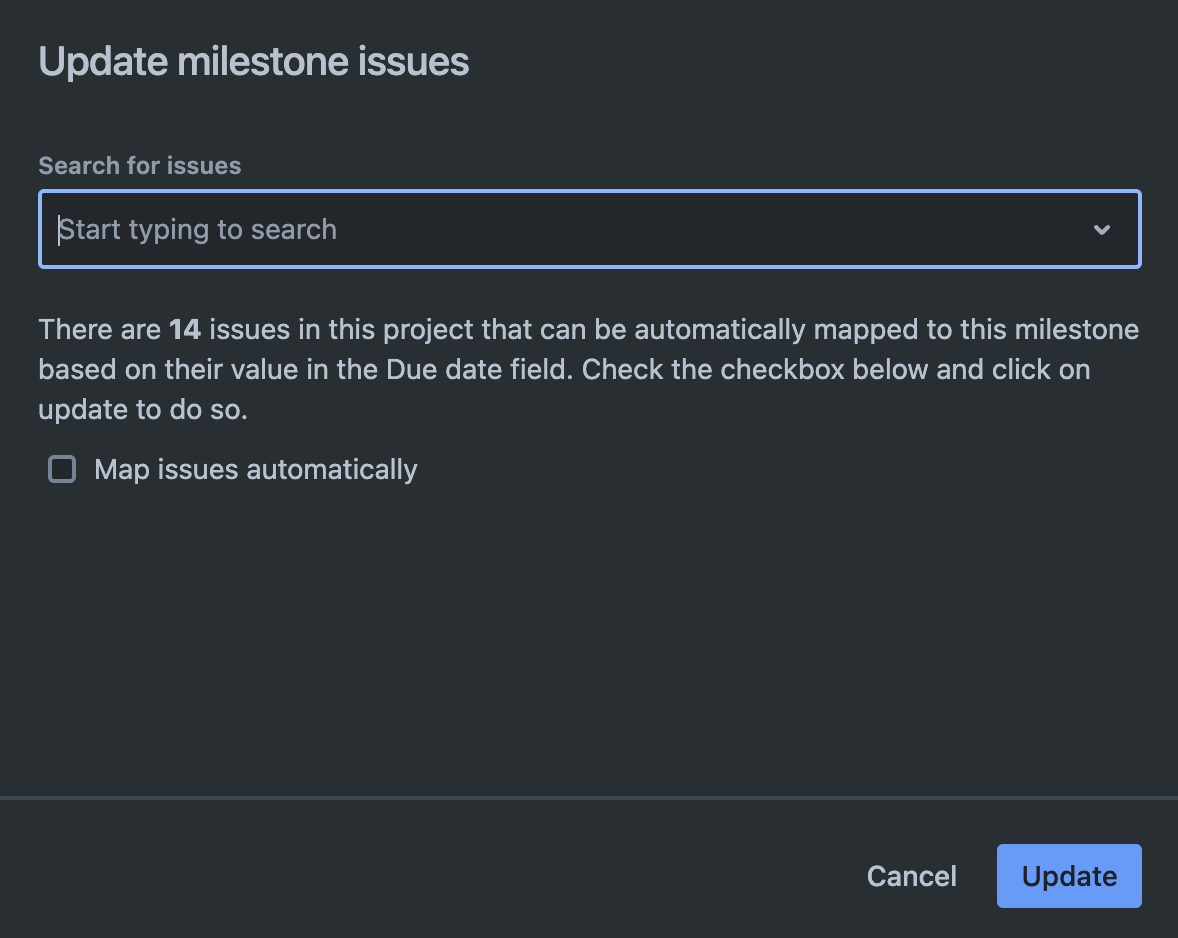Screen dimensions: 1178x938
Task: Click the "Search for issues" field label
Action: [x=140, y=166]
